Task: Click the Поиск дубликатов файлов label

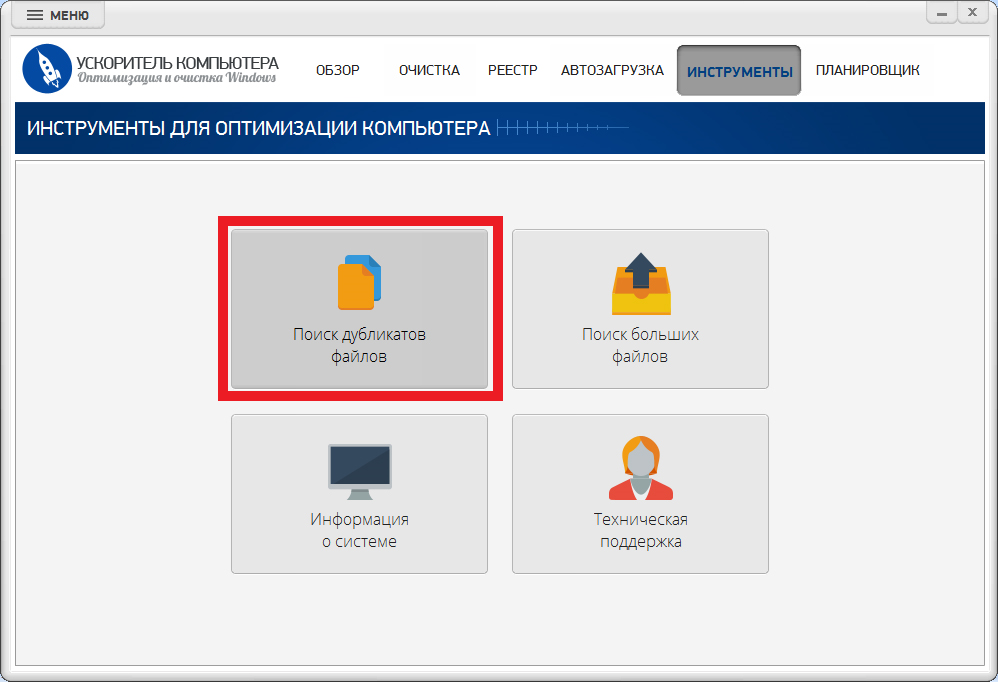Action: pos(360,345)
